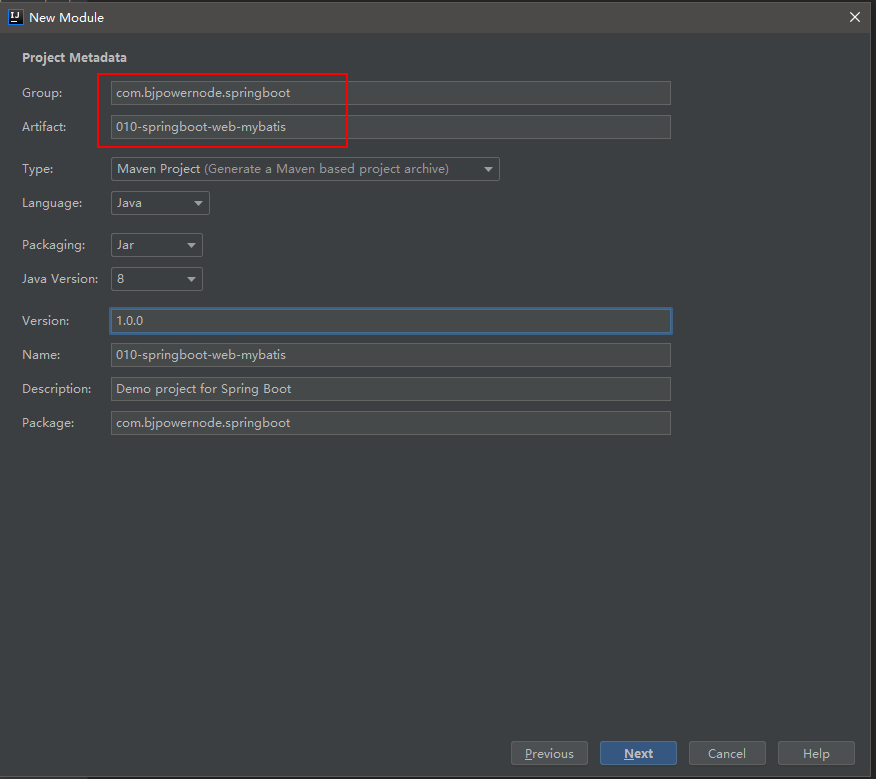Viewport: 876px width, 779px height.
Task: Click into the Group text field
Action: pos(390,93)
